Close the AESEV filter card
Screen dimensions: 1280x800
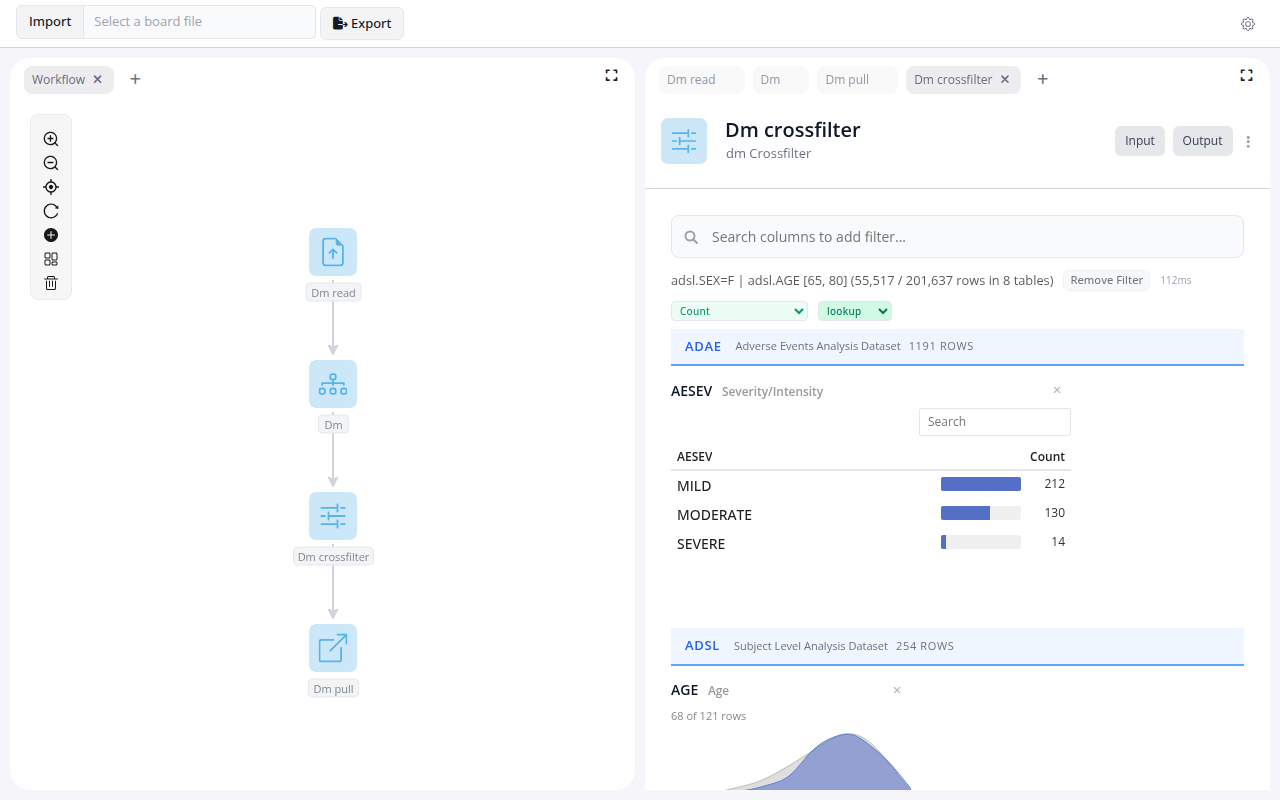pos(1057,390)
